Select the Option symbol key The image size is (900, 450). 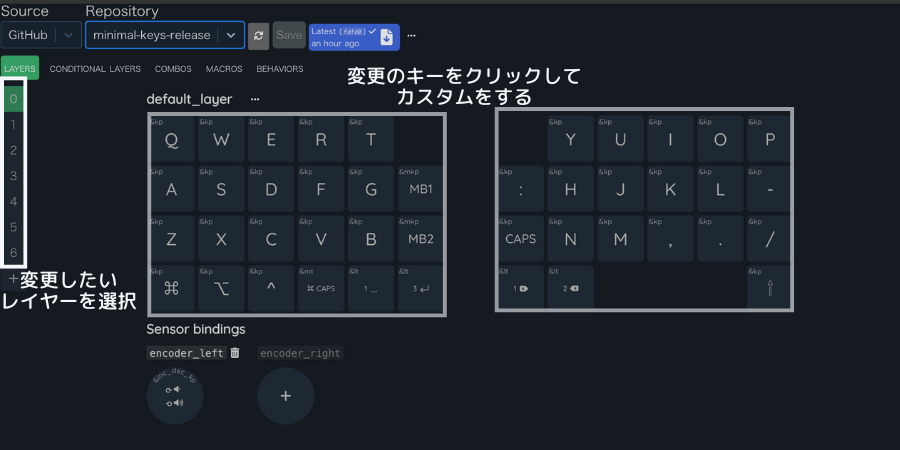(221, 288)
